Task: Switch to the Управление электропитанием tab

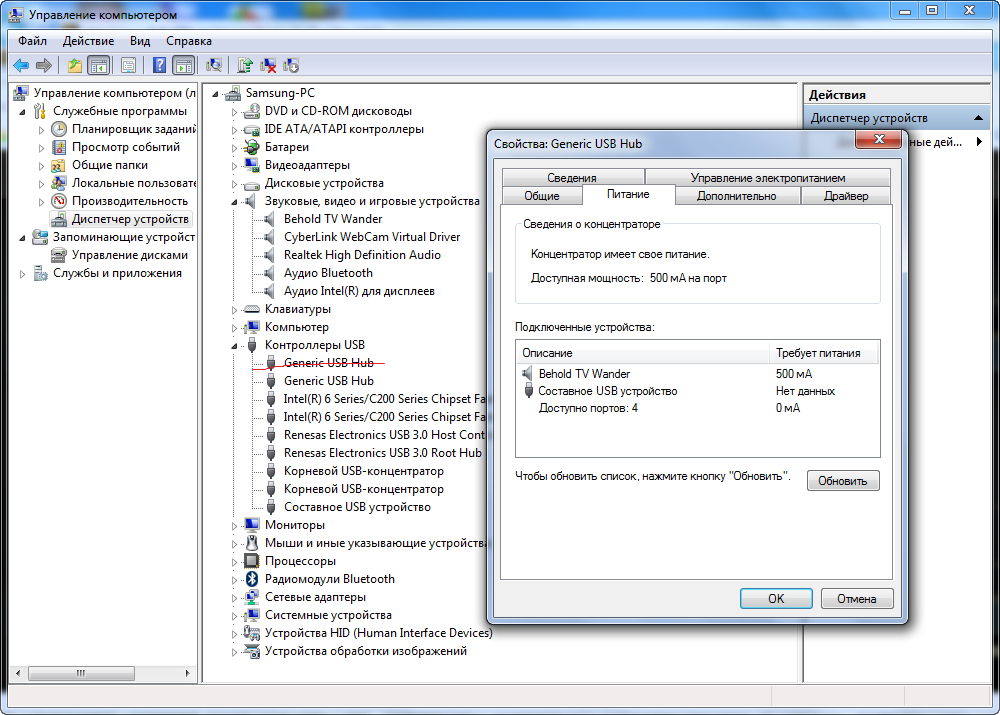Action: tap(767, 178)
